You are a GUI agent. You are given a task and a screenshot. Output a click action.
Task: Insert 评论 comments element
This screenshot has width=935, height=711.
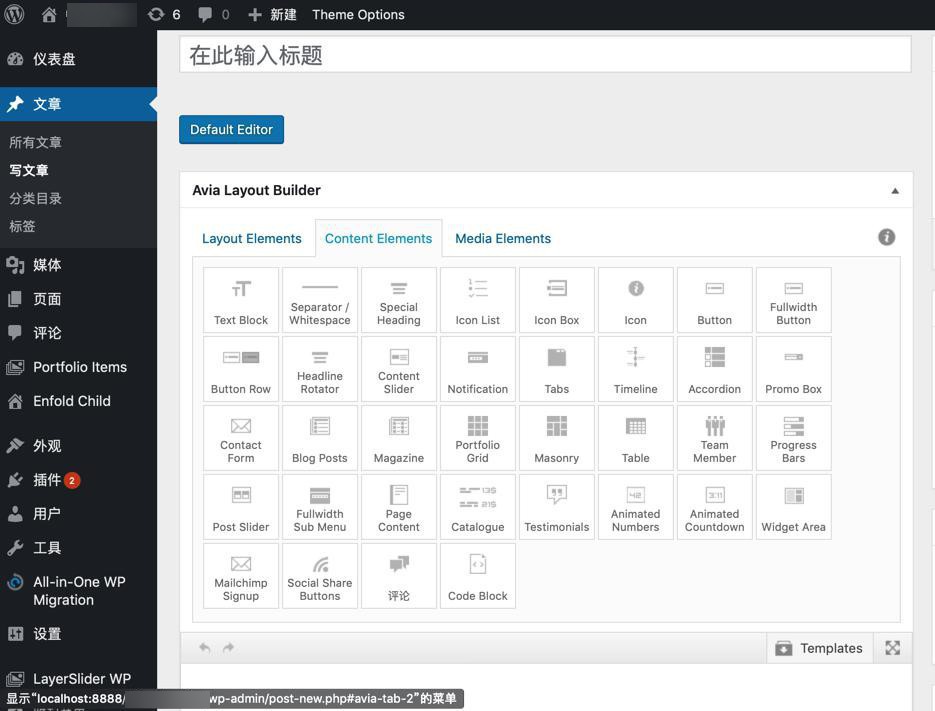[x=399, y=576]
